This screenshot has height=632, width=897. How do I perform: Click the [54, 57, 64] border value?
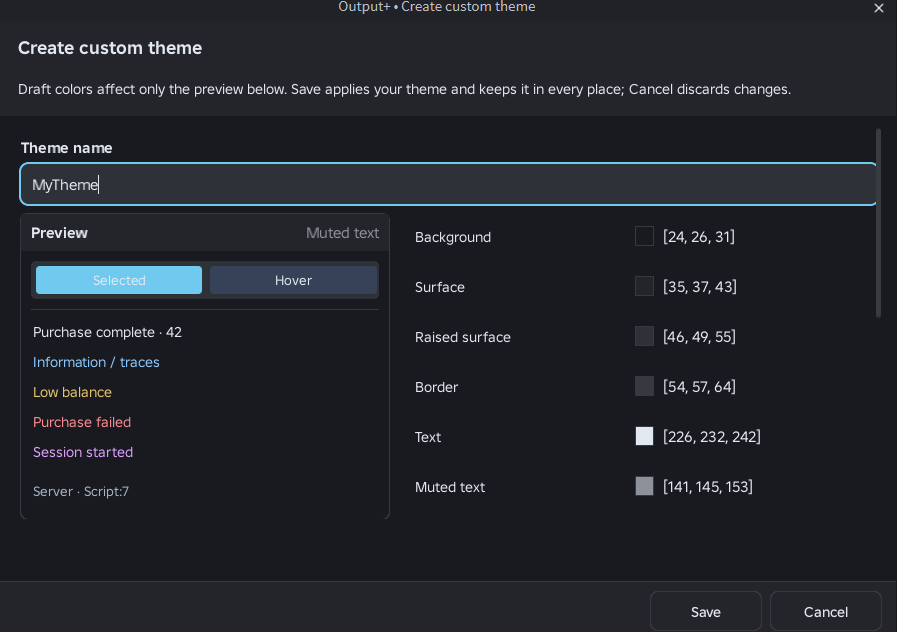(x=699, y=386)
